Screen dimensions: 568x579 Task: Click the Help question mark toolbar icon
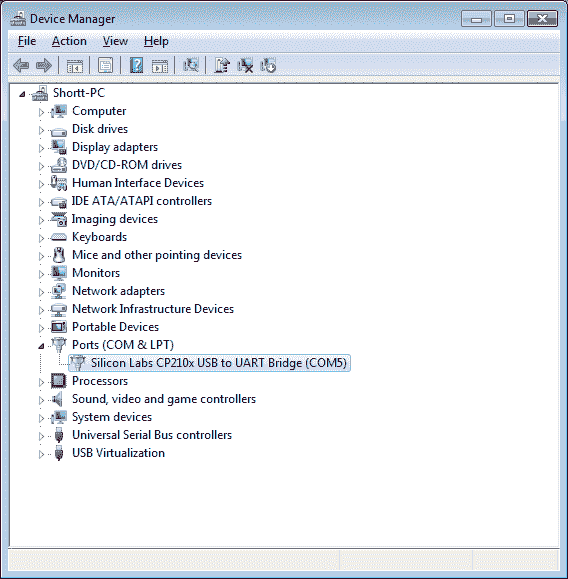tap(136, 66)
